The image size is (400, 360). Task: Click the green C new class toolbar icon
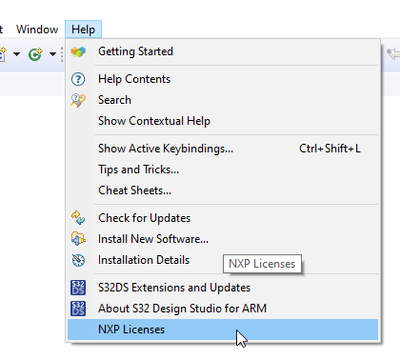[35, 54]
